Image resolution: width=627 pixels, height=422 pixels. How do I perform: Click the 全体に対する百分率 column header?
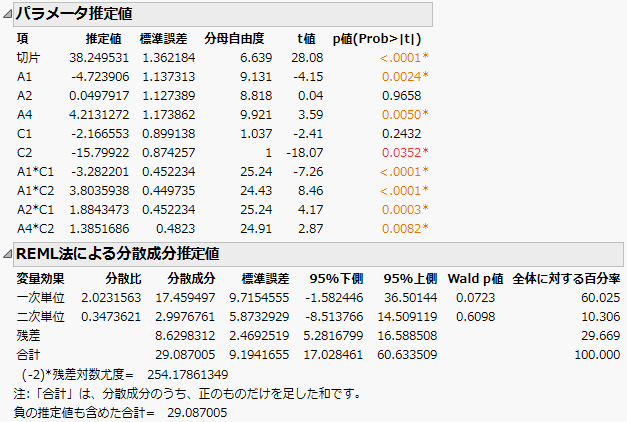point(566,279)
